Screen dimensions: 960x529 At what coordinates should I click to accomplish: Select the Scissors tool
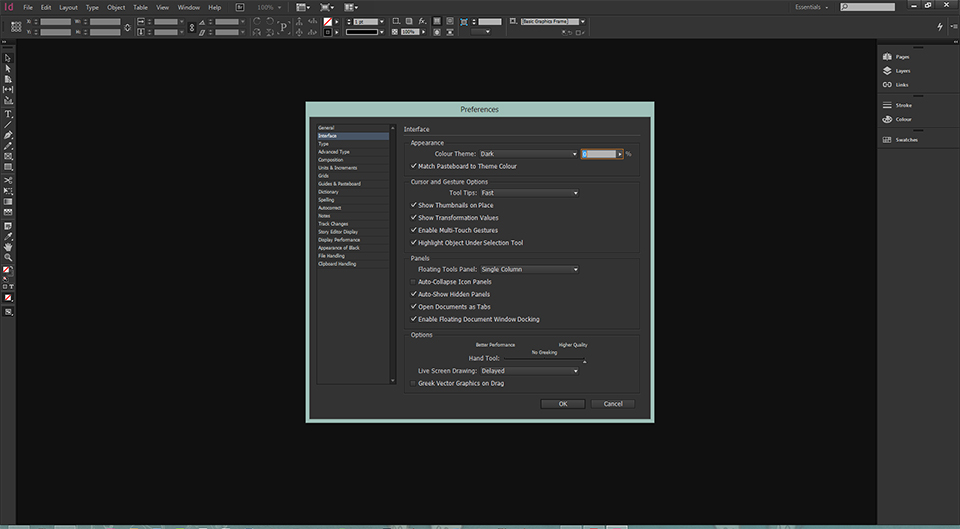click(x=8, y=181)
